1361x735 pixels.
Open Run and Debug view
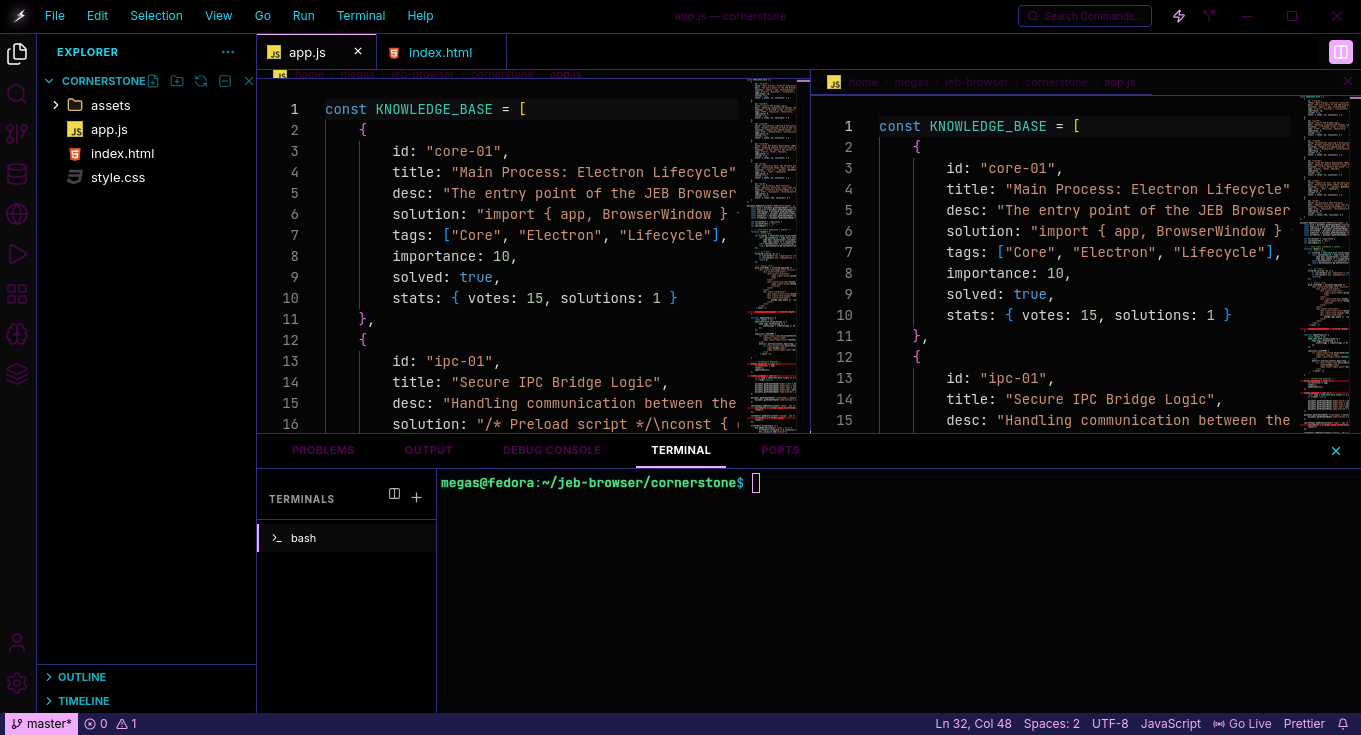pyautogui.click(x=17, y=254)
